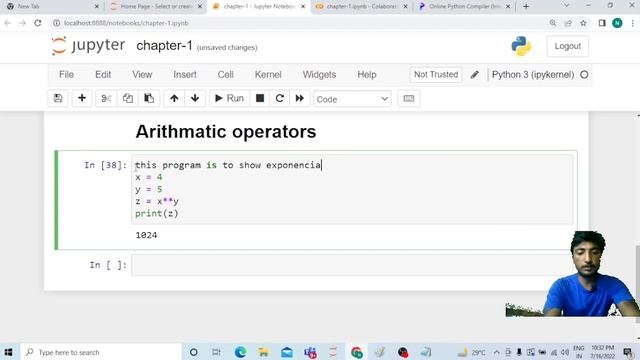Open a new browser tab with plus
Image resolution: width=640 pixels, height=360 pixels.
tap(526, 7)
